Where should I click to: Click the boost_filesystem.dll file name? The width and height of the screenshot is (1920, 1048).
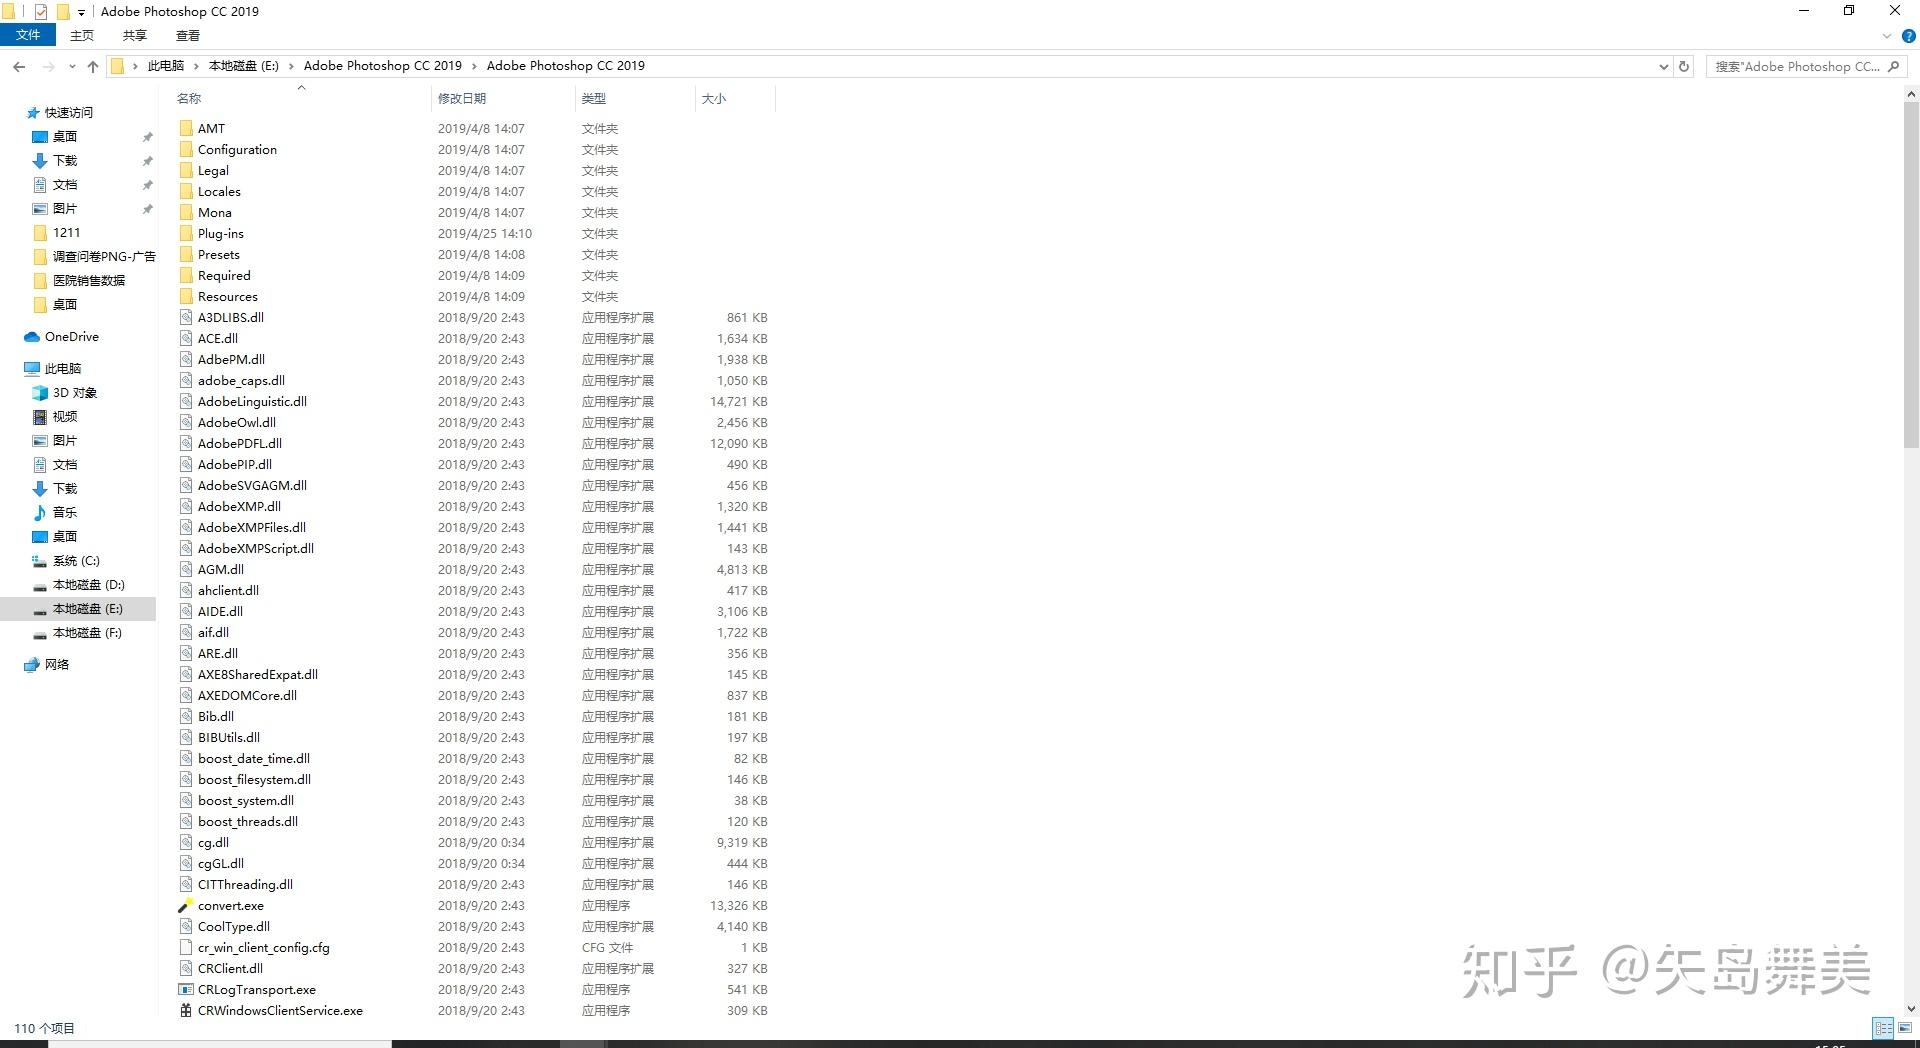[x=254, y=780]
